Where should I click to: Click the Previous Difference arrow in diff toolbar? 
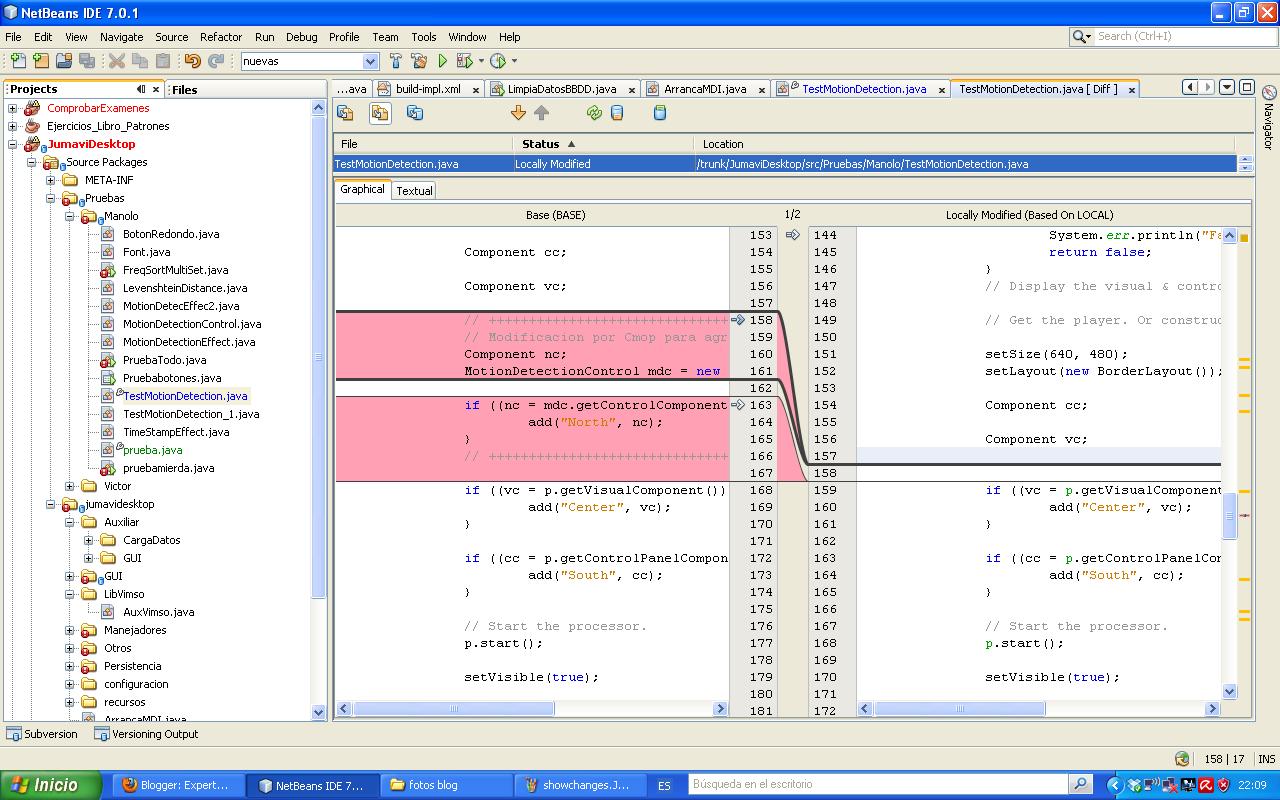tap(542, 112)
